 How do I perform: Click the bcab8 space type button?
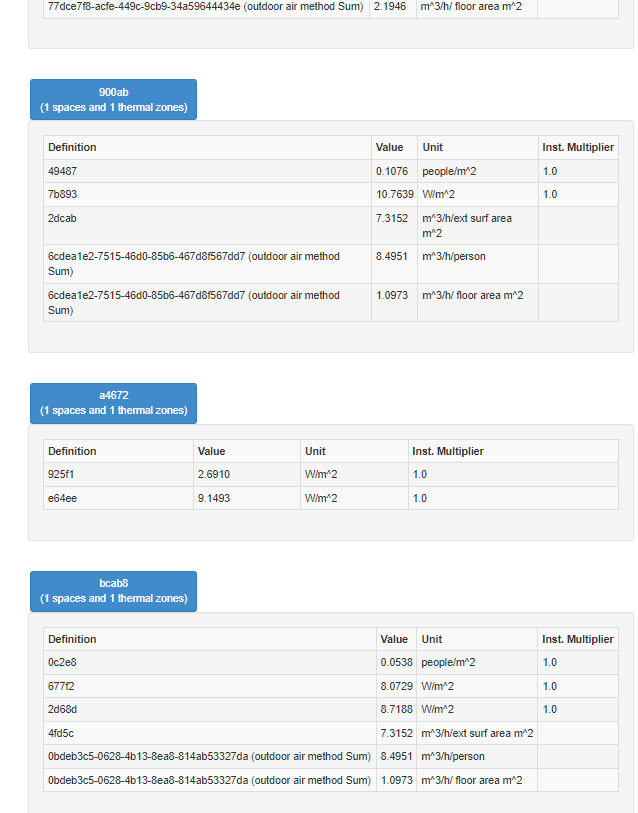pyautogui.click(x=113, y=592)
